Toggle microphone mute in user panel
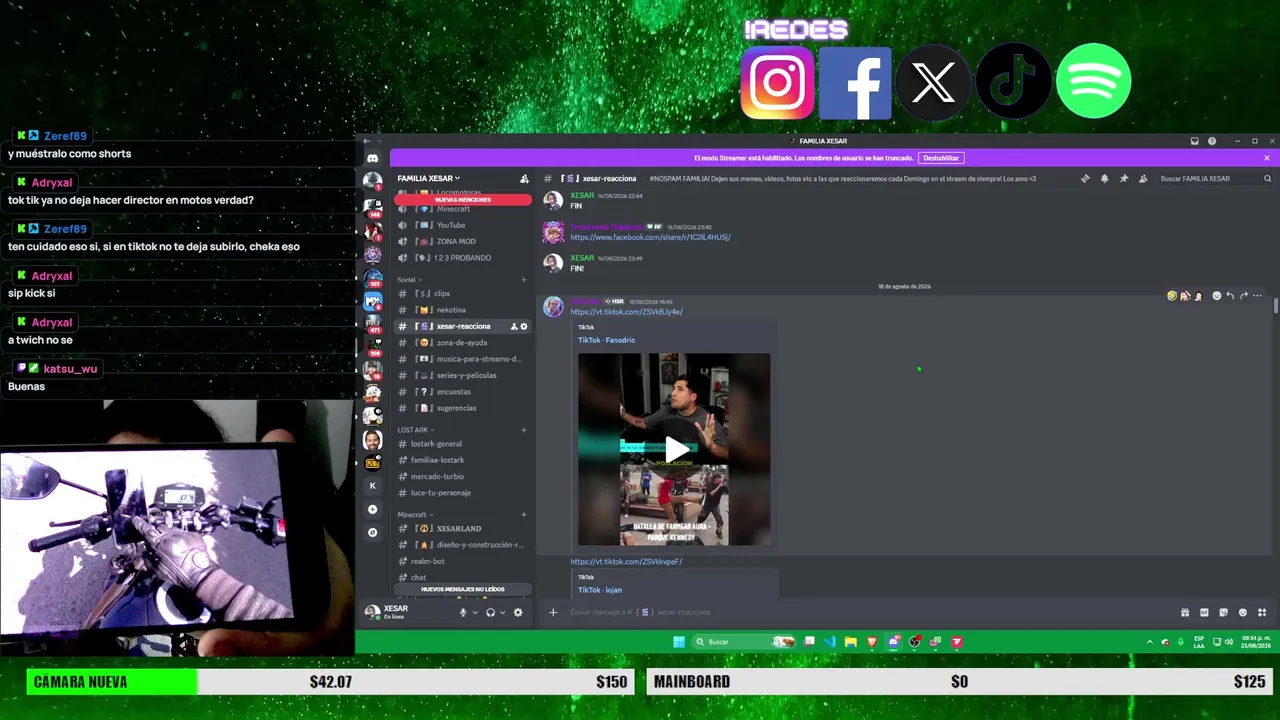Image resolution: width=1280 pixels, height=720 pixels. (x=462, y=612)
